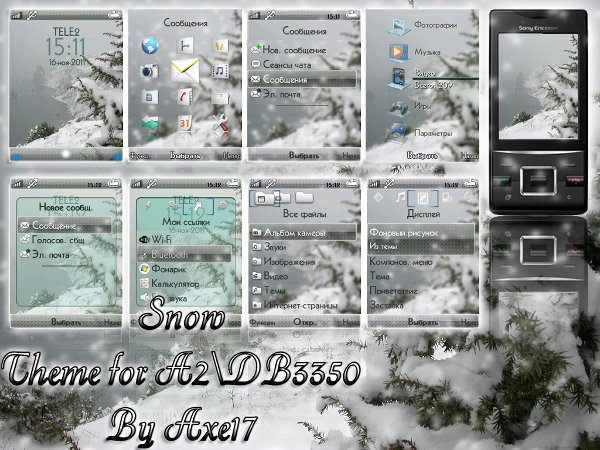
Task: Click battery icon on the Дисплей screen
Action: (x=470, y=184)
